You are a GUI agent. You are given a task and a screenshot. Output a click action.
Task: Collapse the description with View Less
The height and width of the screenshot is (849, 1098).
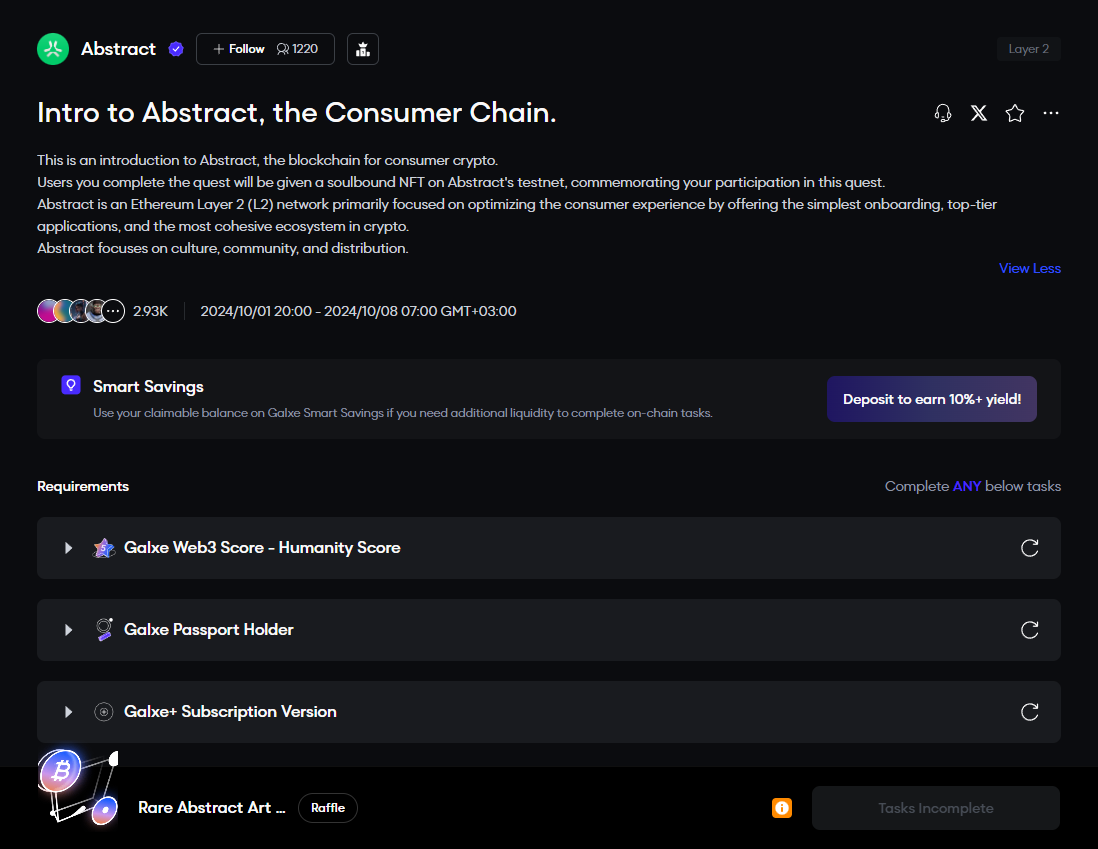click(x=1029, y=268)
